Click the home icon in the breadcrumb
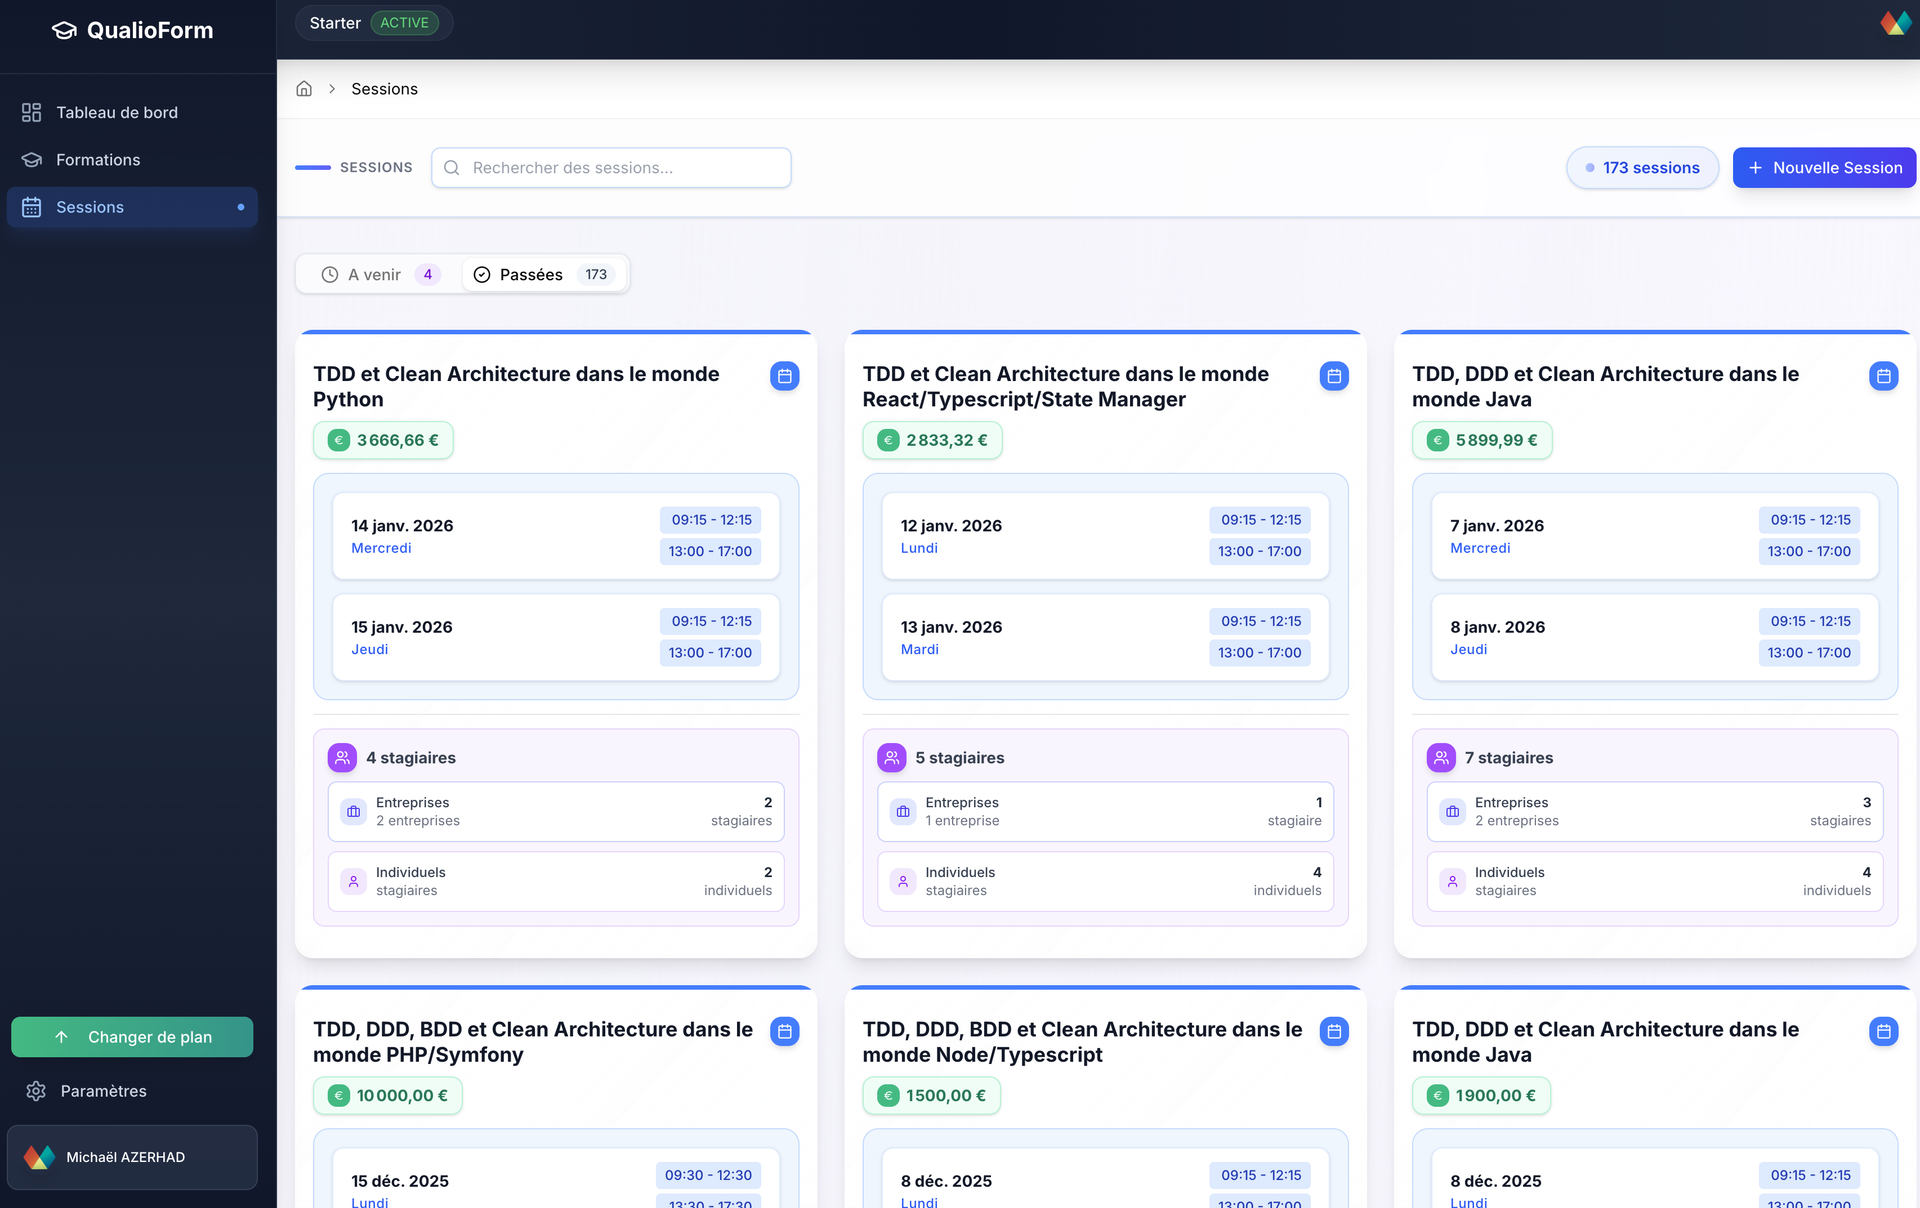This screenshot has height=1208, width=1920. pyautogui.click(x=304, y=88)
